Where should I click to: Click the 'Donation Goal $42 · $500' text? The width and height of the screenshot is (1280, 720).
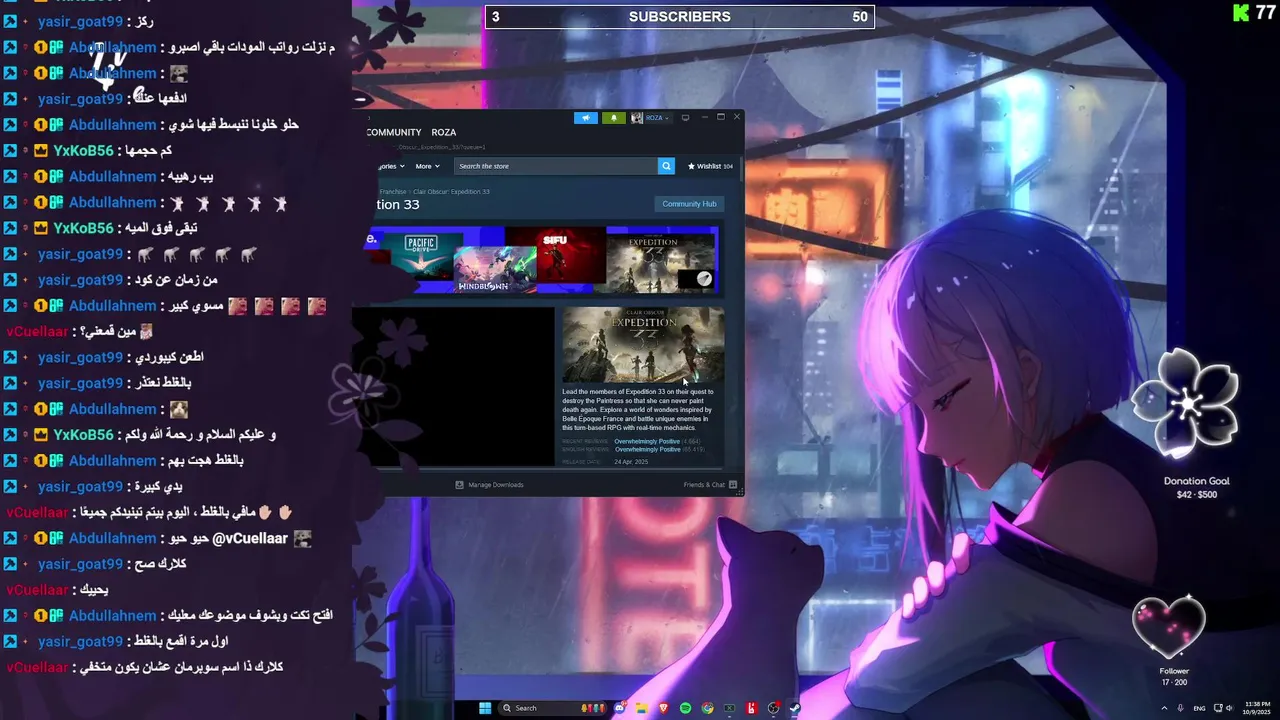click(x=1197, y=488)
